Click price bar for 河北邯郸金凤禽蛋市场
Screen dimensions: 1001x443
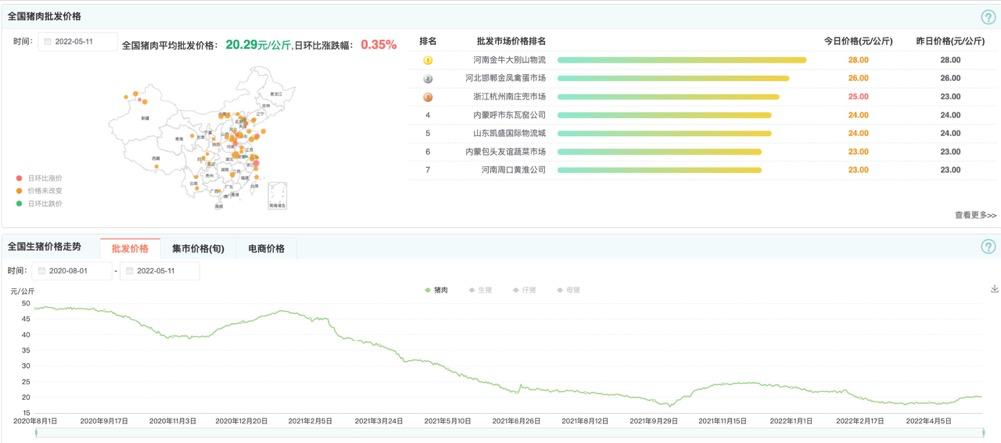pos(674,79)
